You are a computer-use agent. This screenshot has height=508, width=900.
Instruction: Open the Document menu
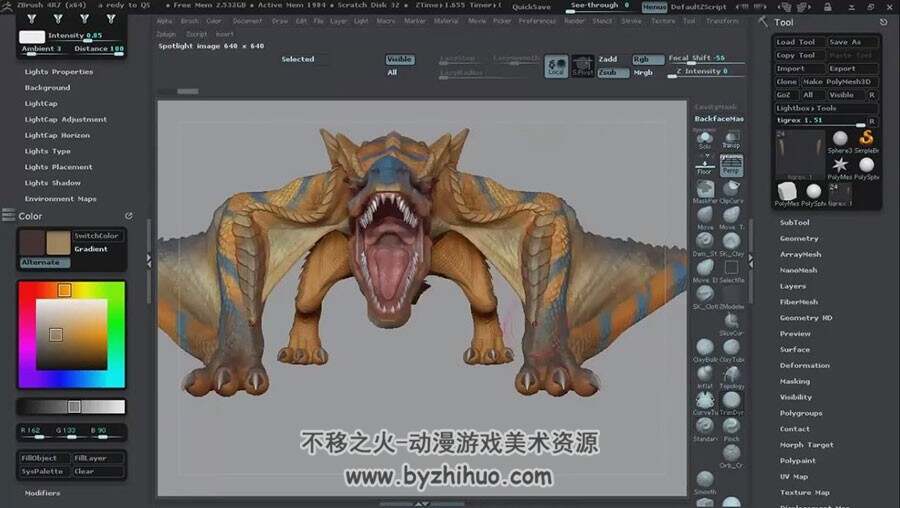[247, 21]
